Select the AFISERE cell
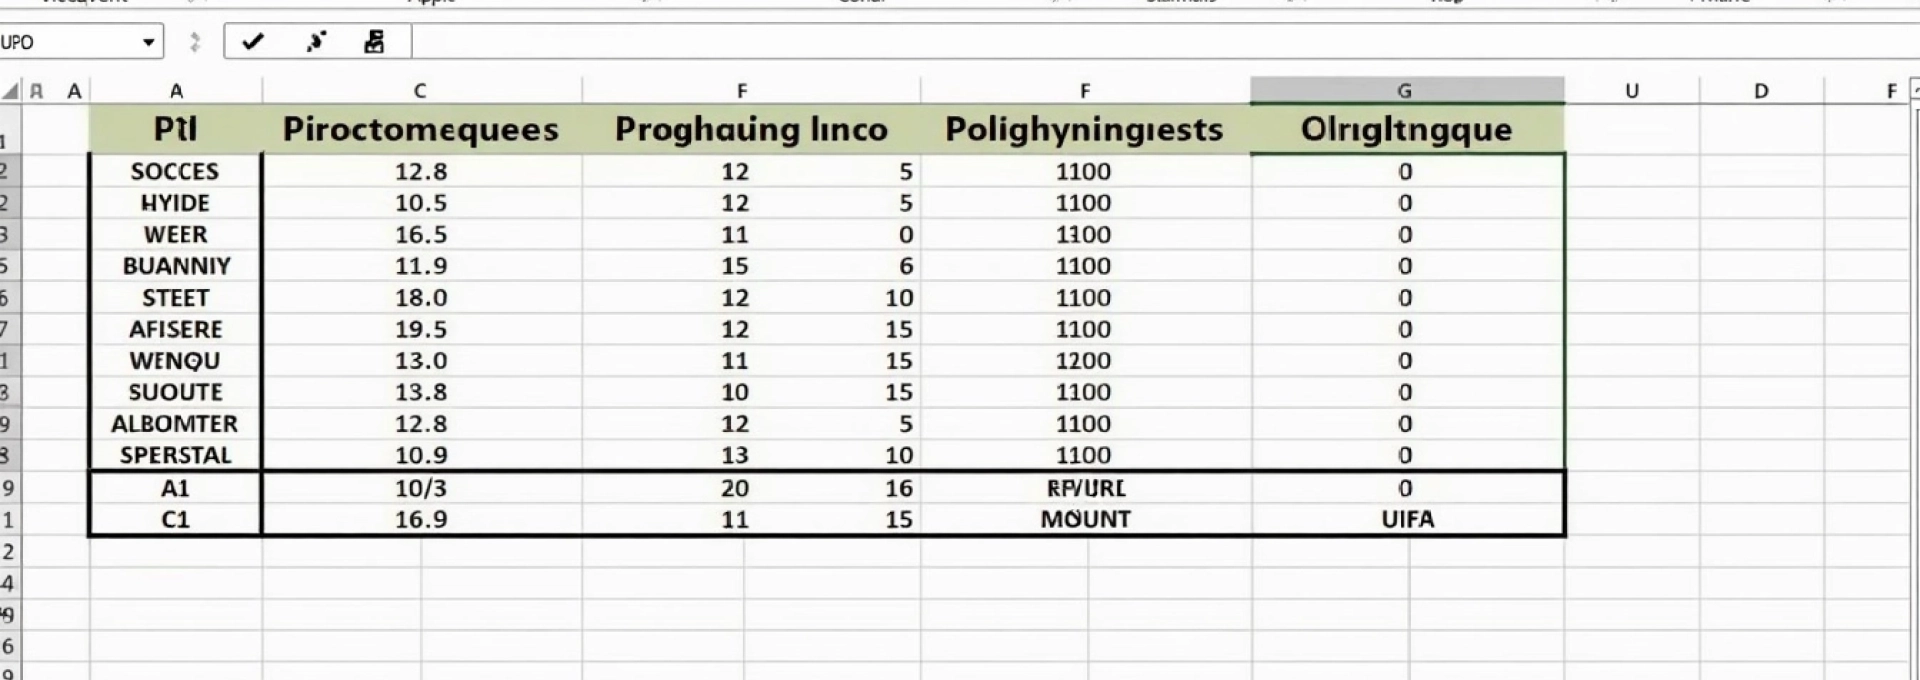The image size is (1920, 680). click(x=176, y=329)
